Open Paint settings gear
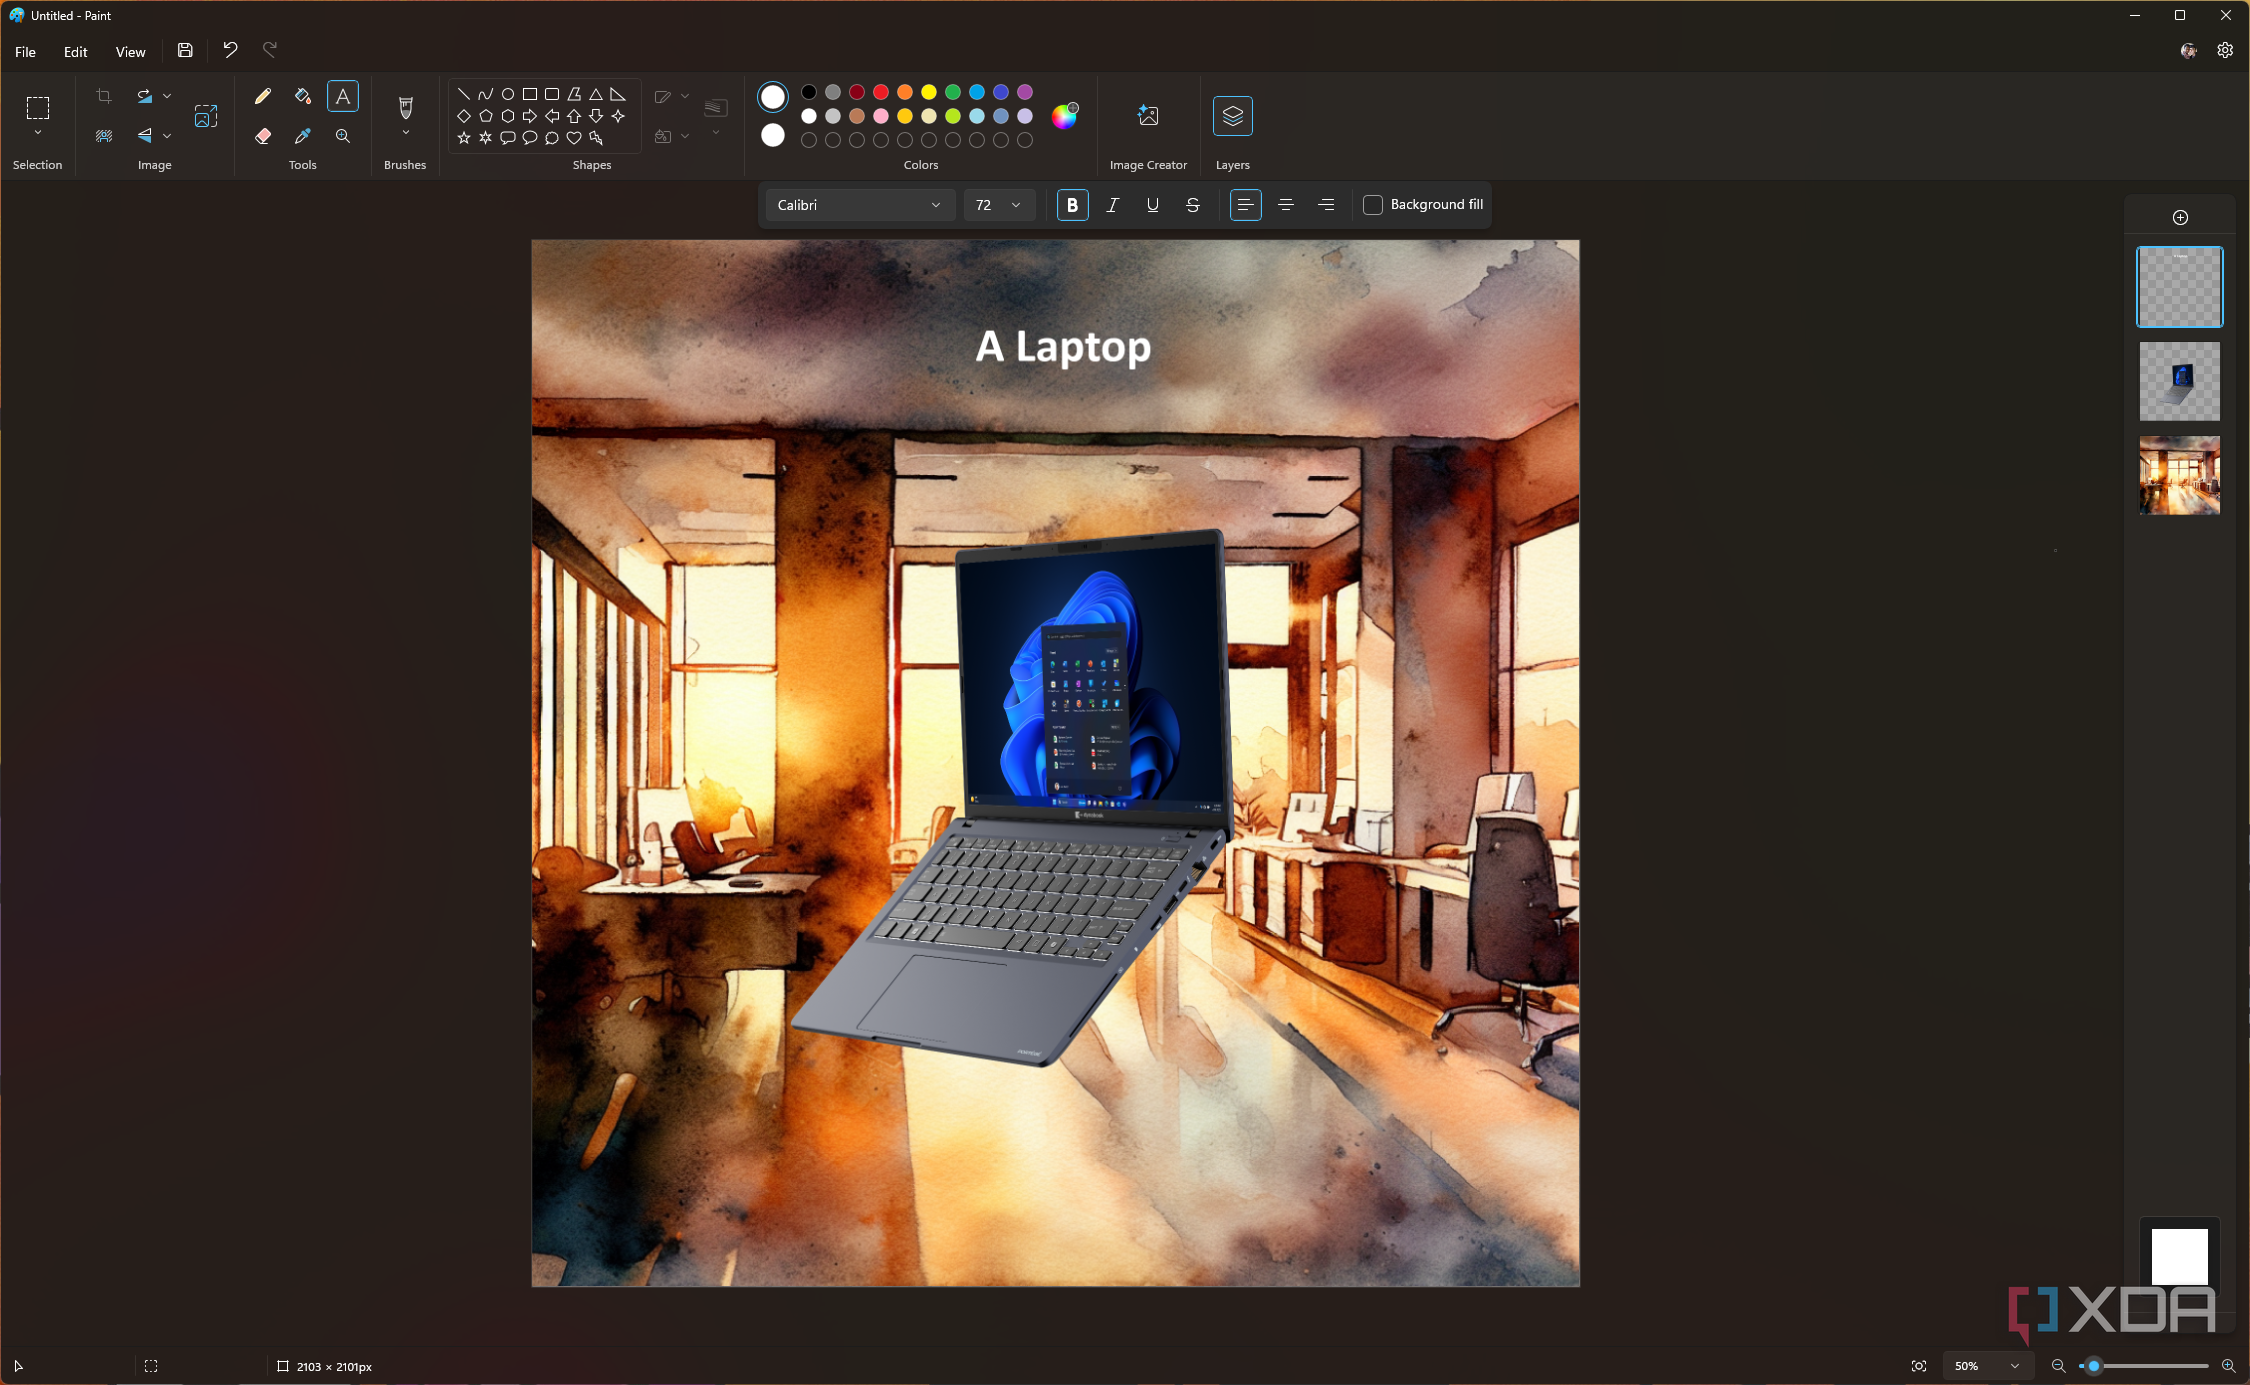 click(x=2225, y=50)
